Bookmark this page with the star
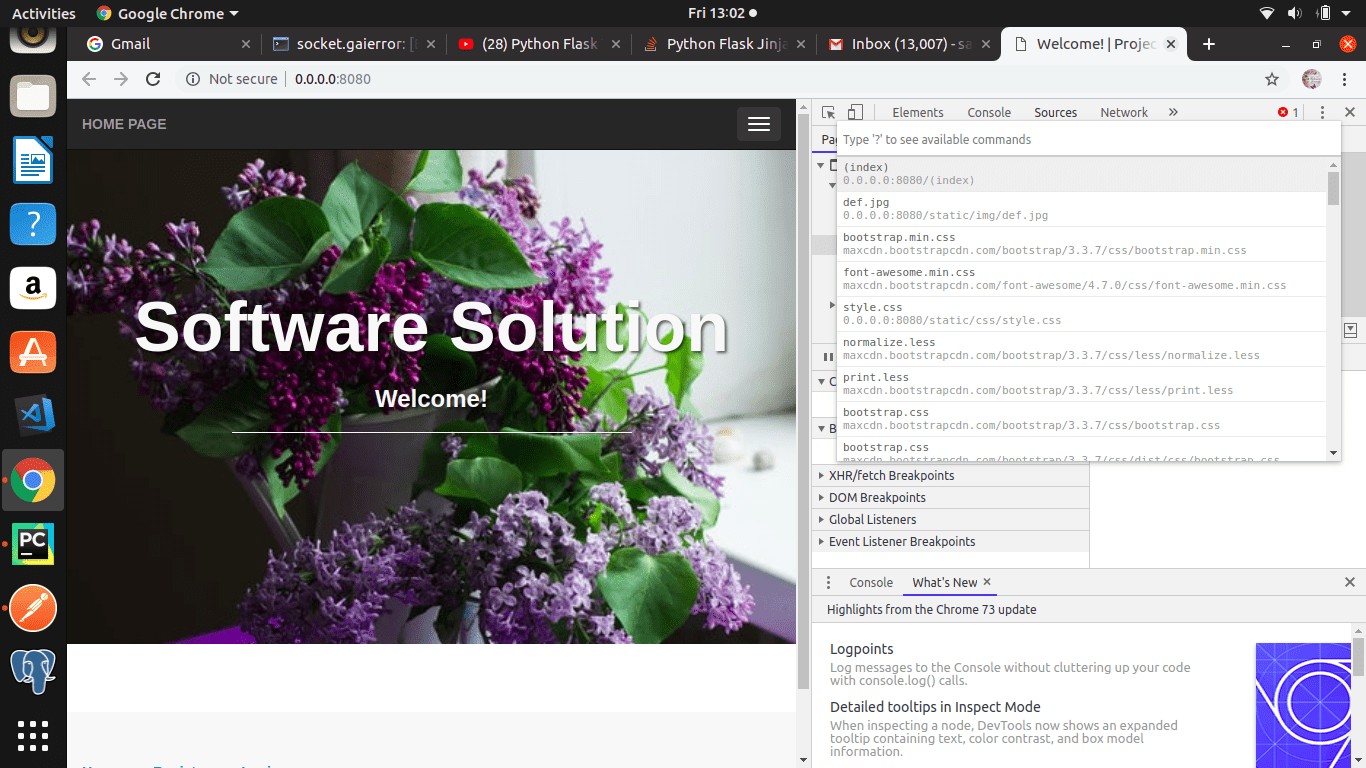 [1271, 78]
